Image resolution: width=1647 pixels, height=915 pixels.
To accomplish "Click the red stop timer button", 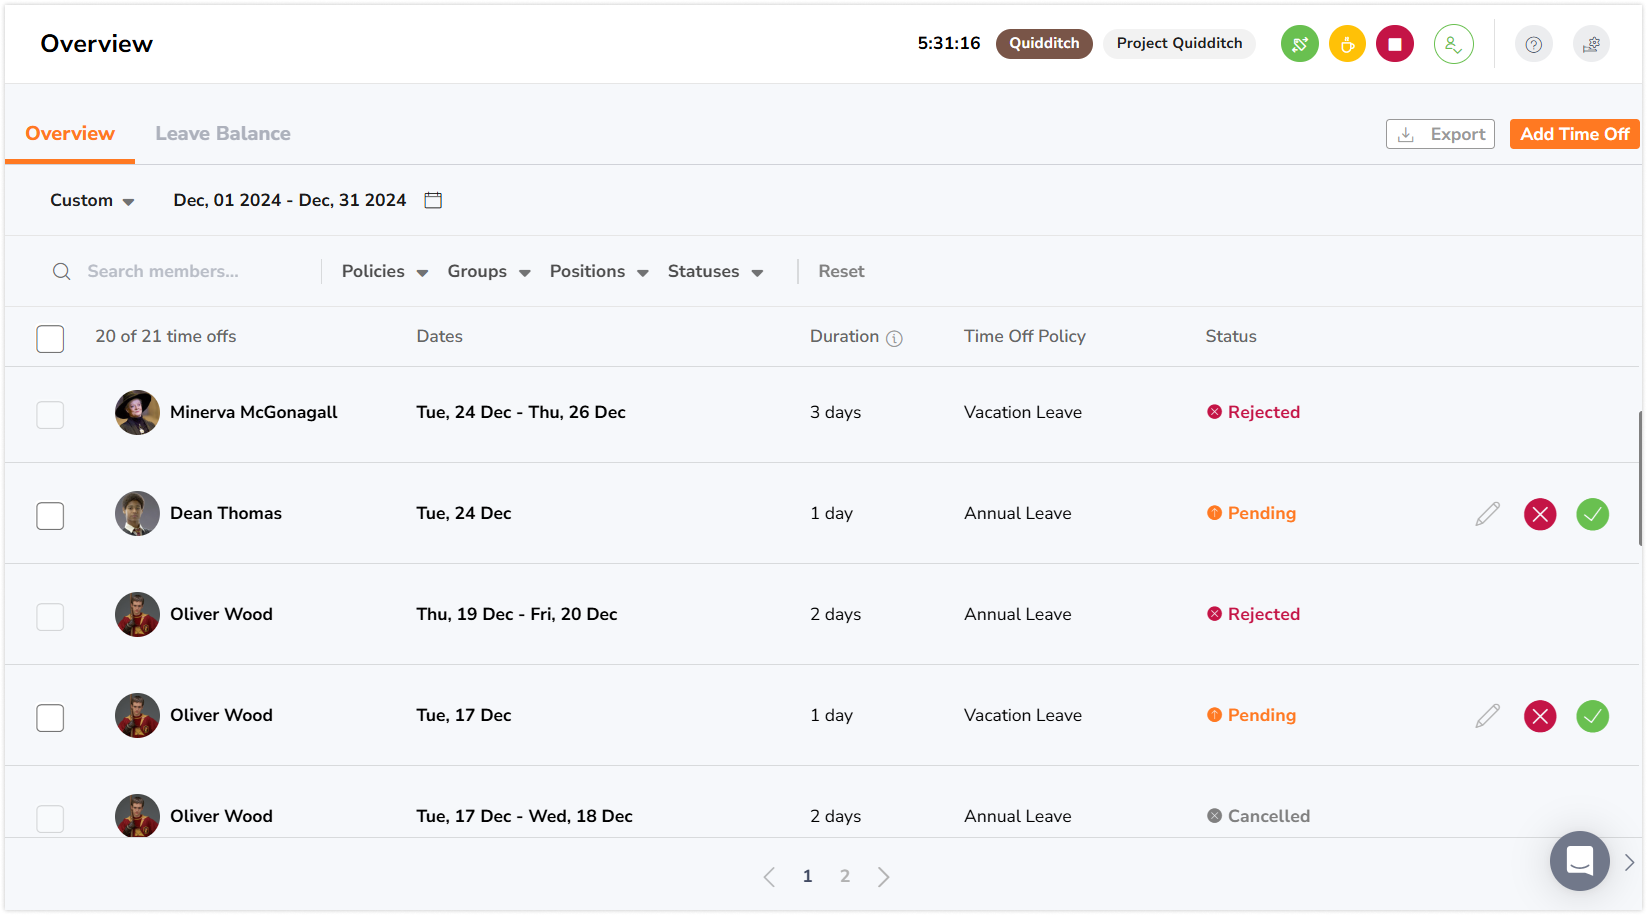I will click(x=1394, y=44).
